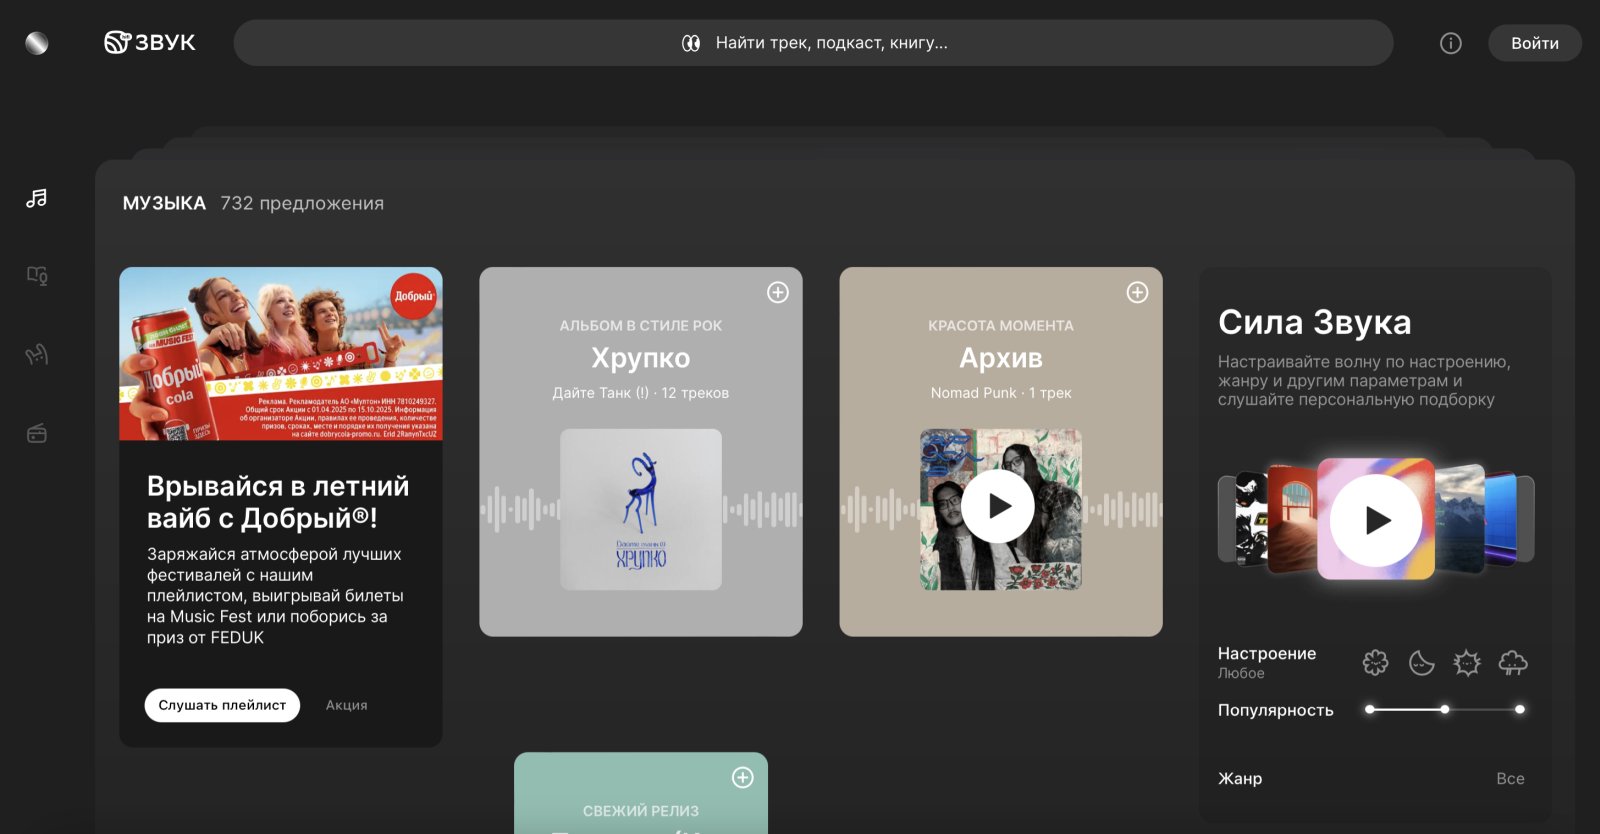Open the Хрупко album title

tap(641, 357)
